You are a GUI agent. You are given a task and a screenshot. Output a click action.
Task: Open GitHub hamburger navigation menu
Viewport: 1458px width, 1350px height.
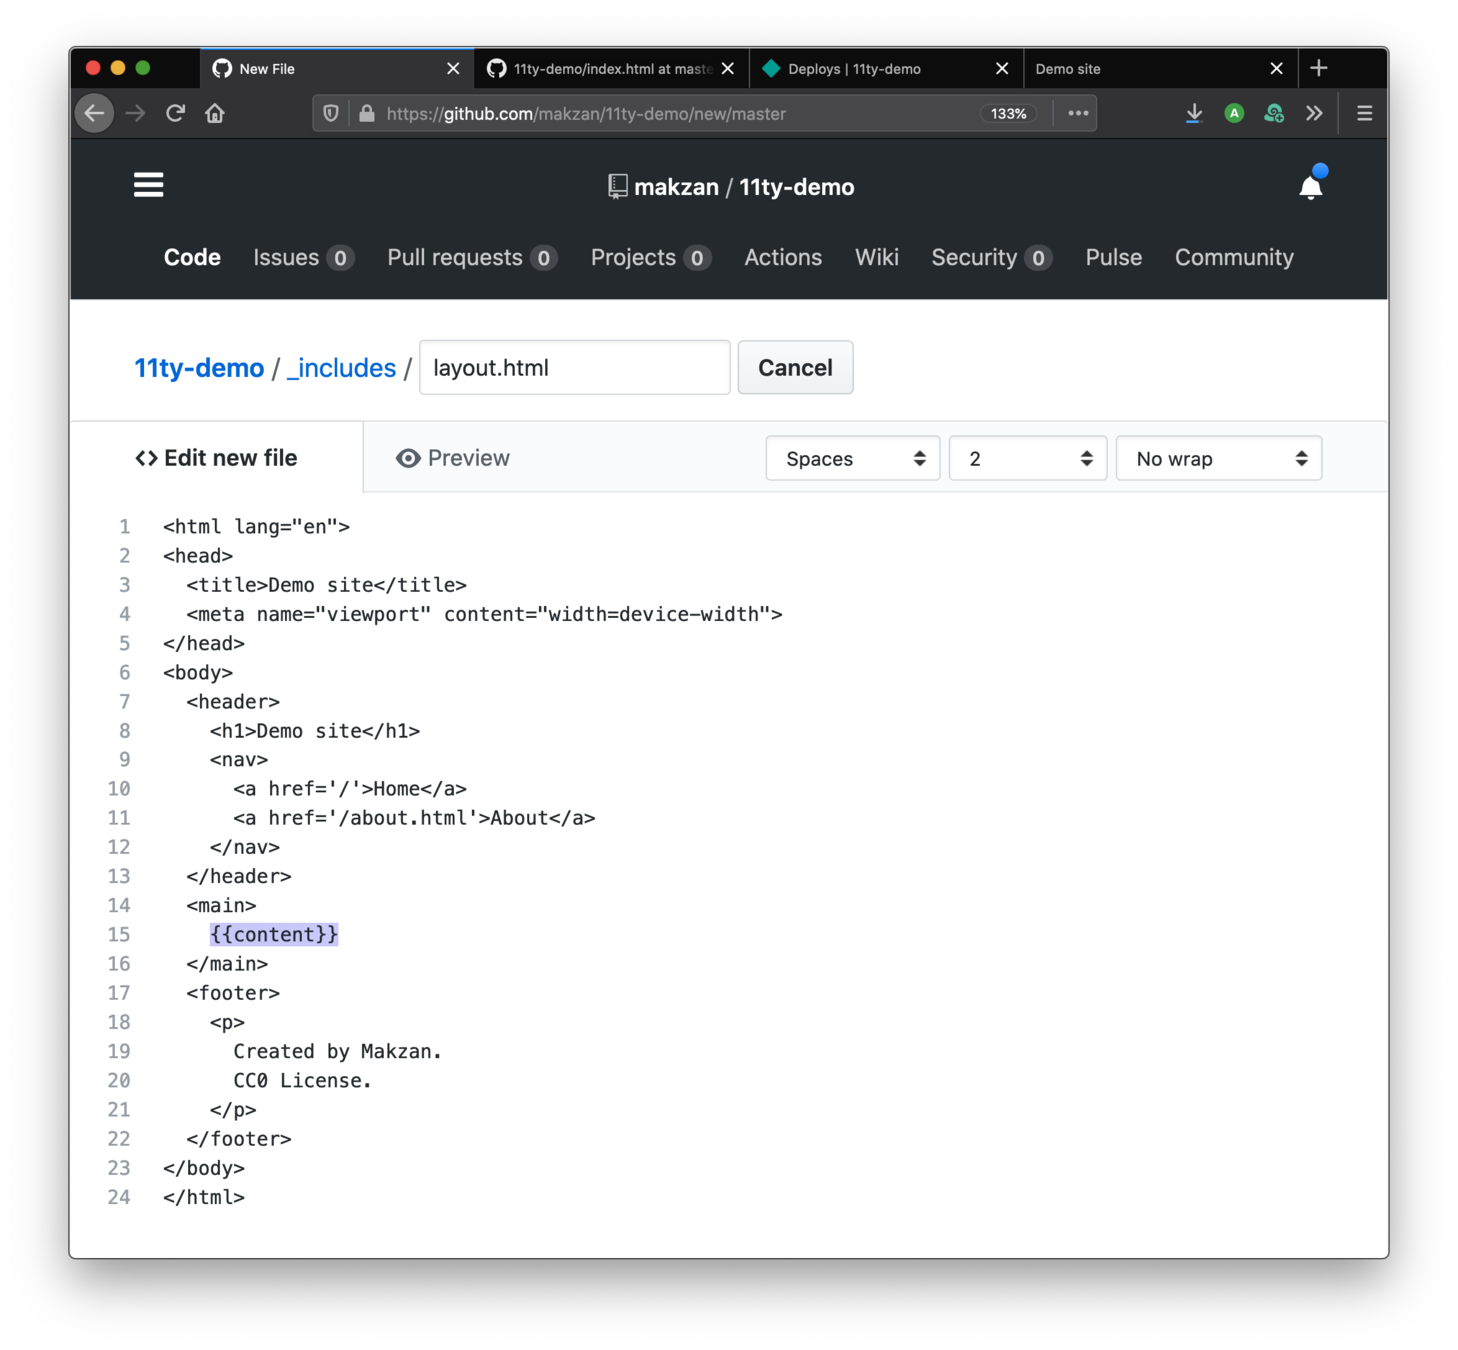(148, 185)
